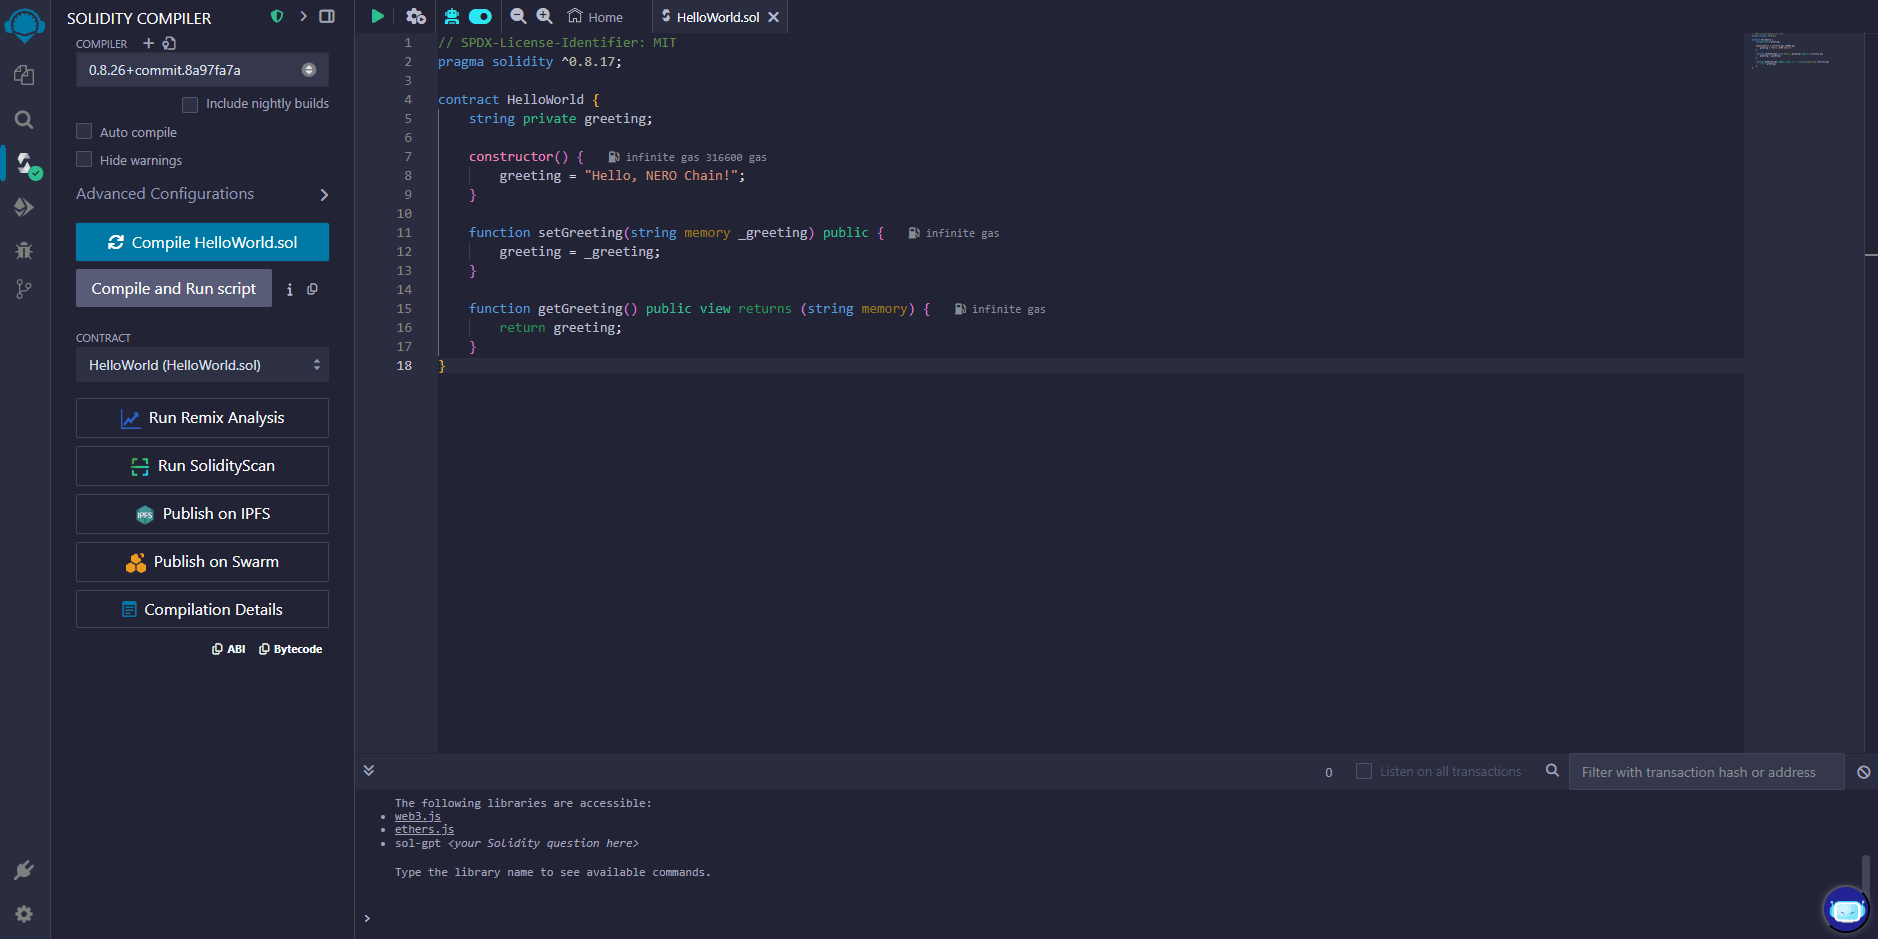Expand Advanced Configurations section

pos(202,194)
